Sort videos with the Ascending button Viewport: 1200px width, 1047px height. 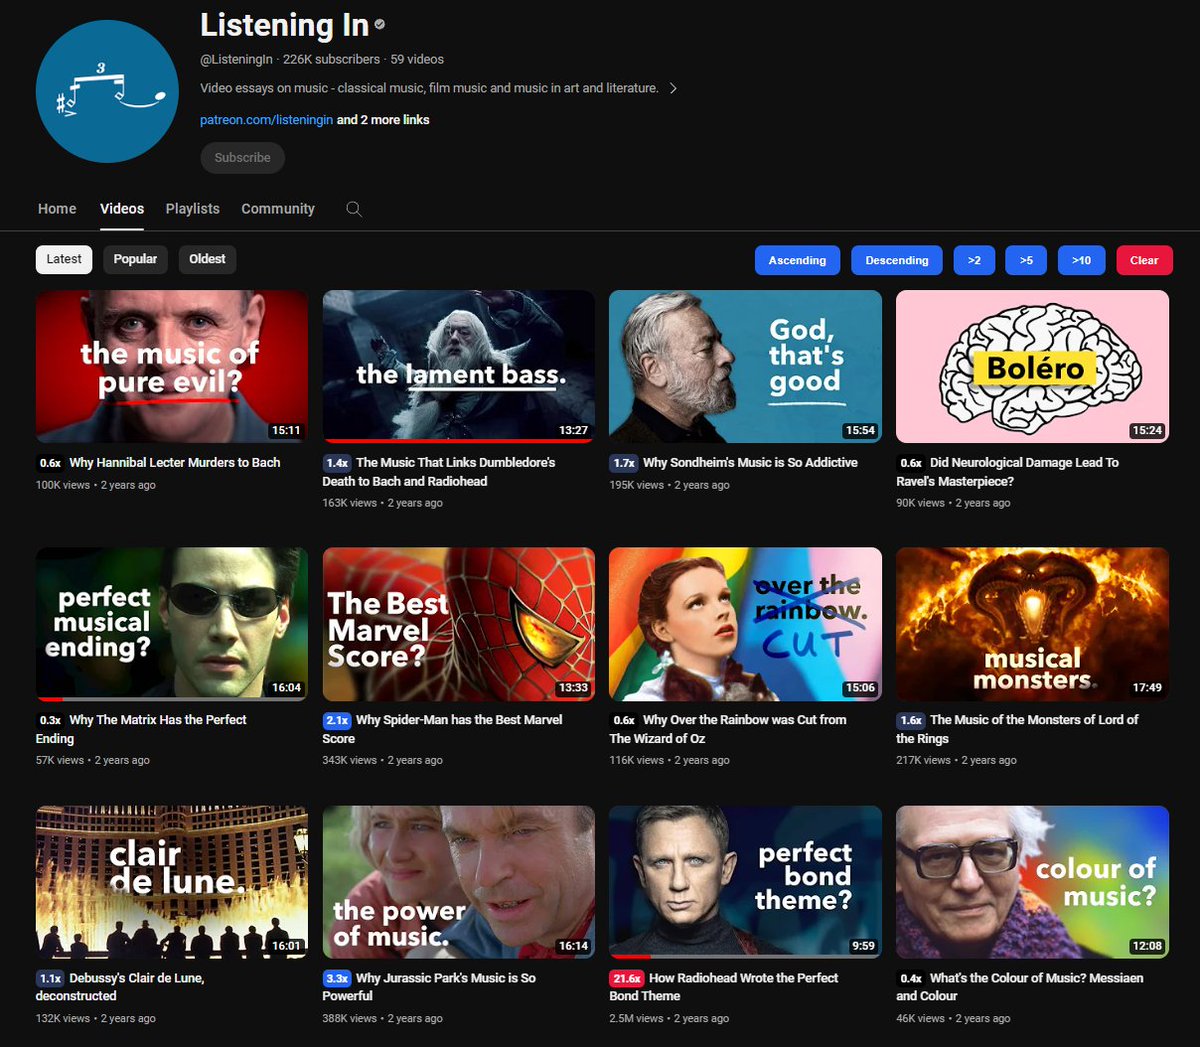pos(797,260)
